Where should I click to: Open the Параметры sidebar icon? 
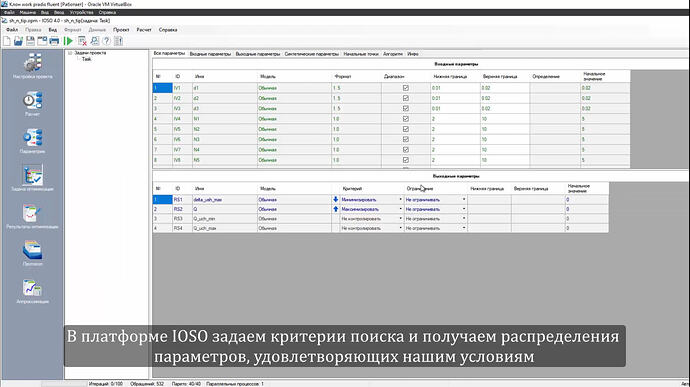33,137
